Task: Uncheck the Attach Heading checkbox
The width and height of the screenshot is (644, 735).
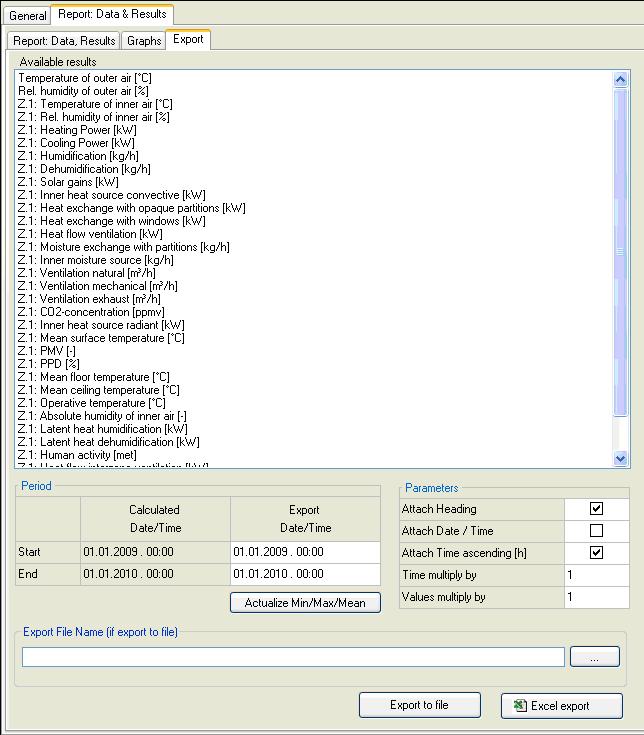Action: [x=597, y=509]
